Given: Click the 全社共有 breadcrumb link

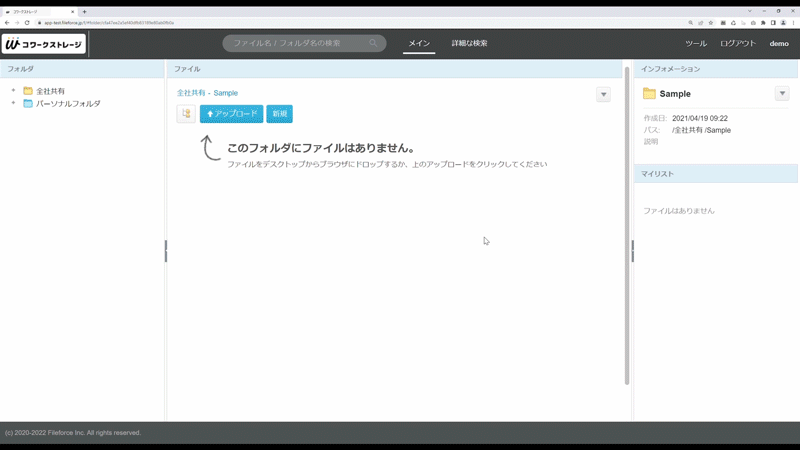Looking at the screenshot, I should [x=190, y=93].
